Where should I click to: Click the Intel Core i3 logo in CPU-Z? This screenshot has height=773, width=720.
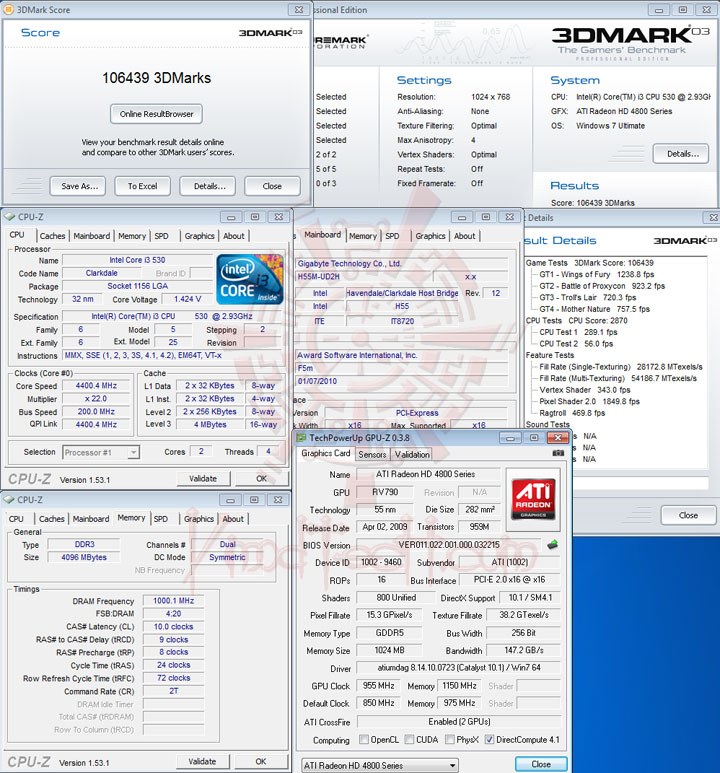(250, 279)
